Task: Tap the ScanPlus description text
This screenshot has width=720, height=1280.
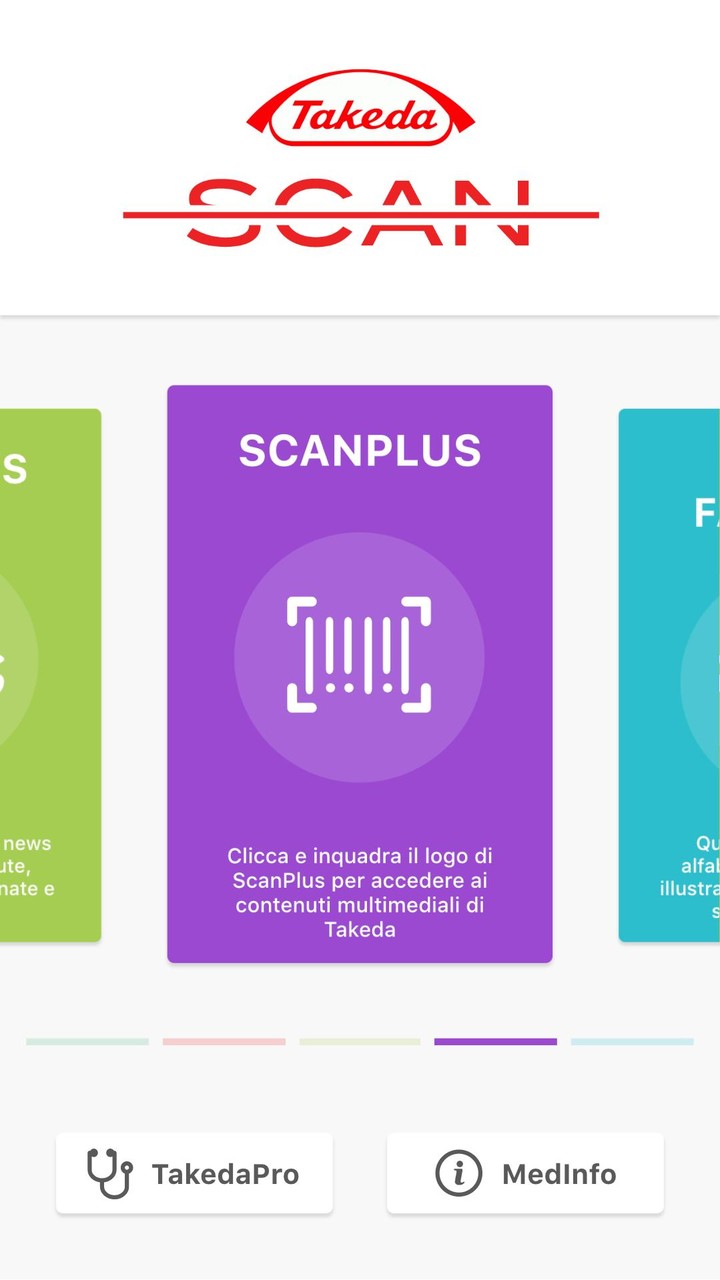Action: [360, 892]
